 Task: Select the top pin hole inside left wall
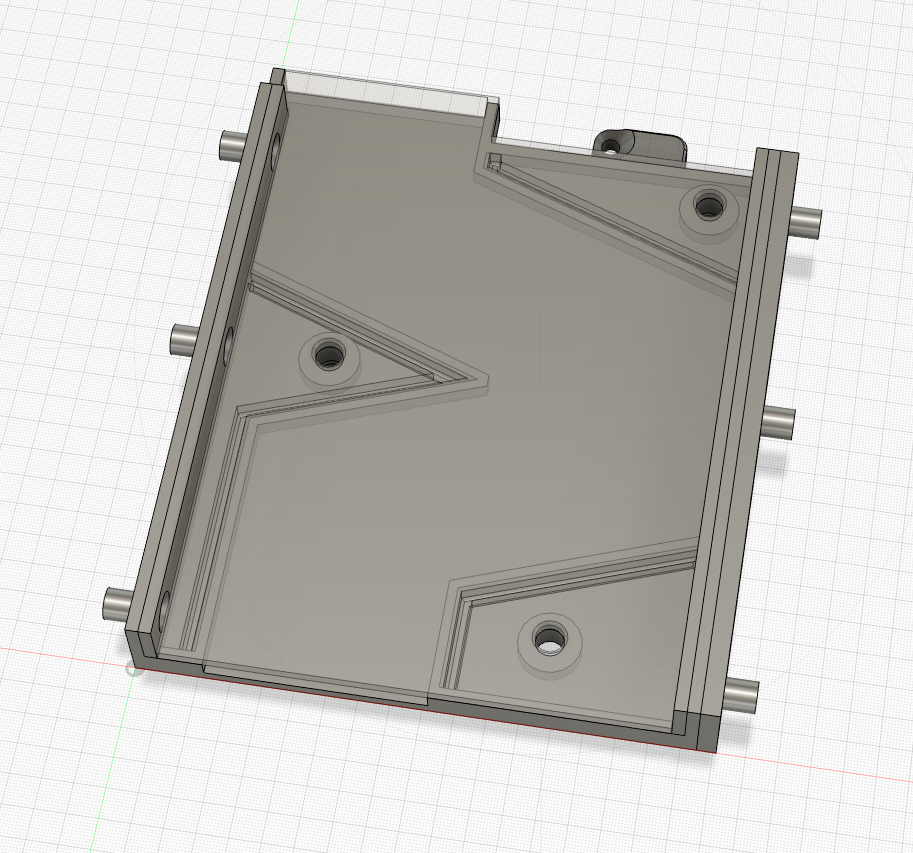tap(275, 151)
